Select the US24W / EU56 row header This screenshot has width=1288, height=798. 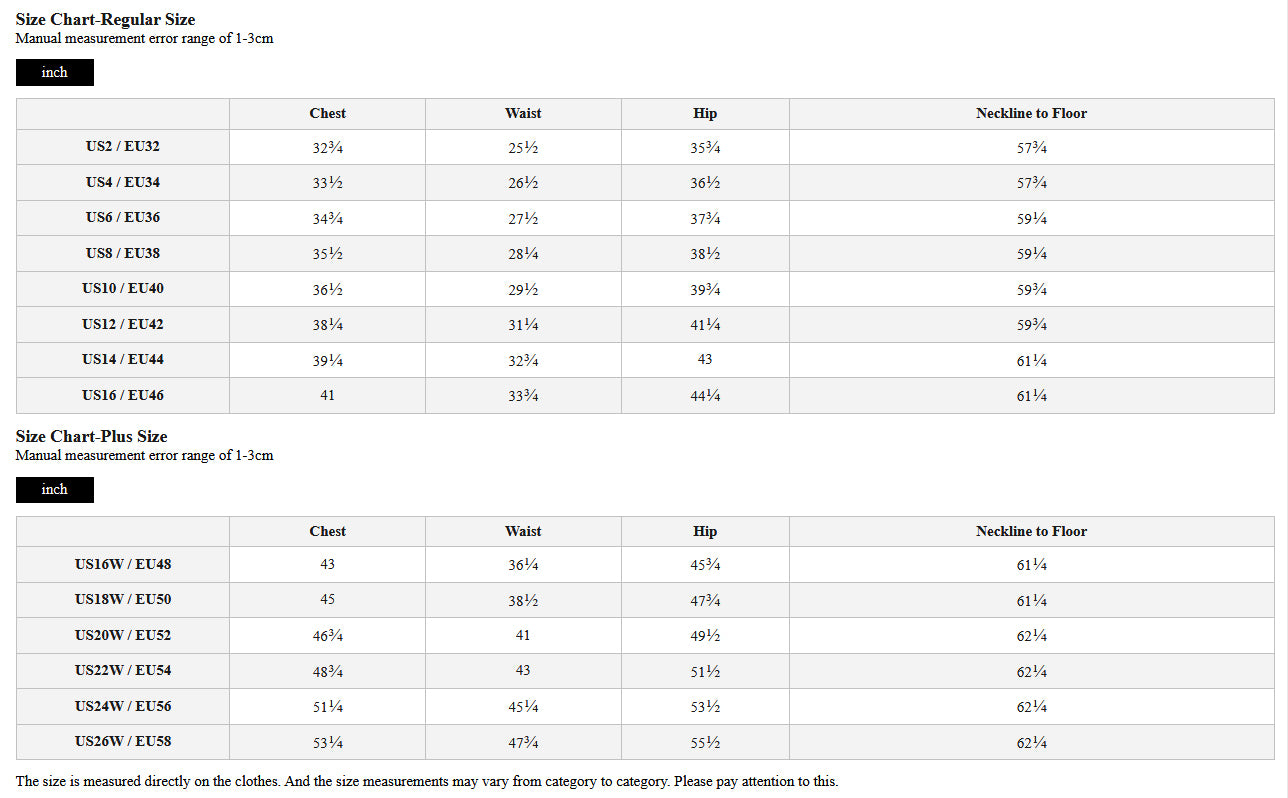point(123,706)
